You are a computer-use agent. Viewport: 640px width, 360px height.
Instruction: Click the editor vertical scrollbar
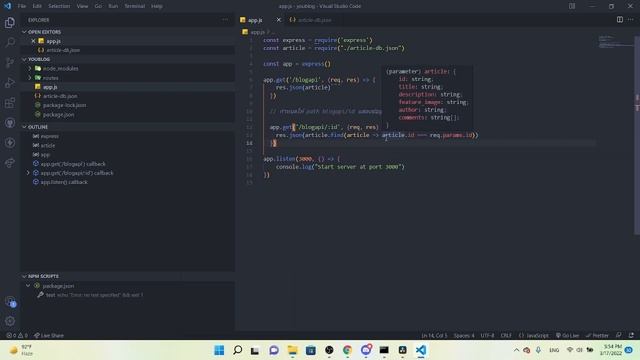637,135
